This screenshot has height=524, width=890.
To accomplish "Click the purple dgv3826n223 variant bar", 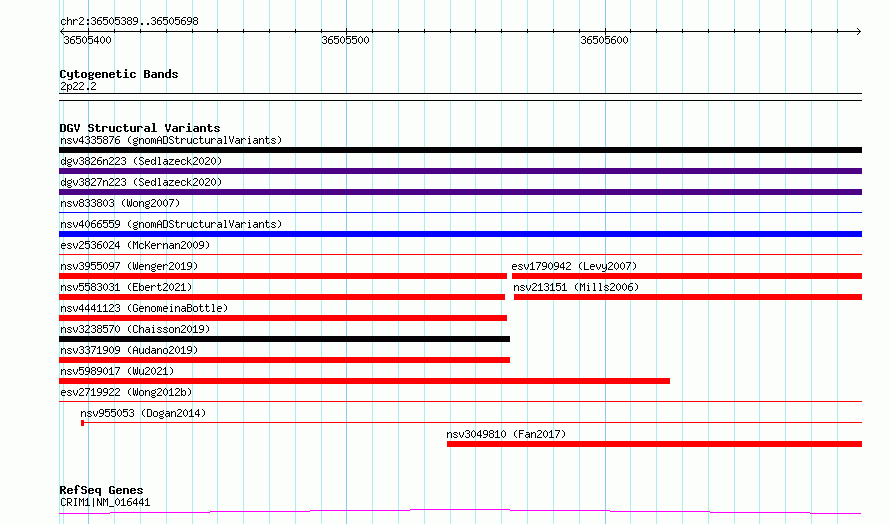I will click(x=460, y=171).
